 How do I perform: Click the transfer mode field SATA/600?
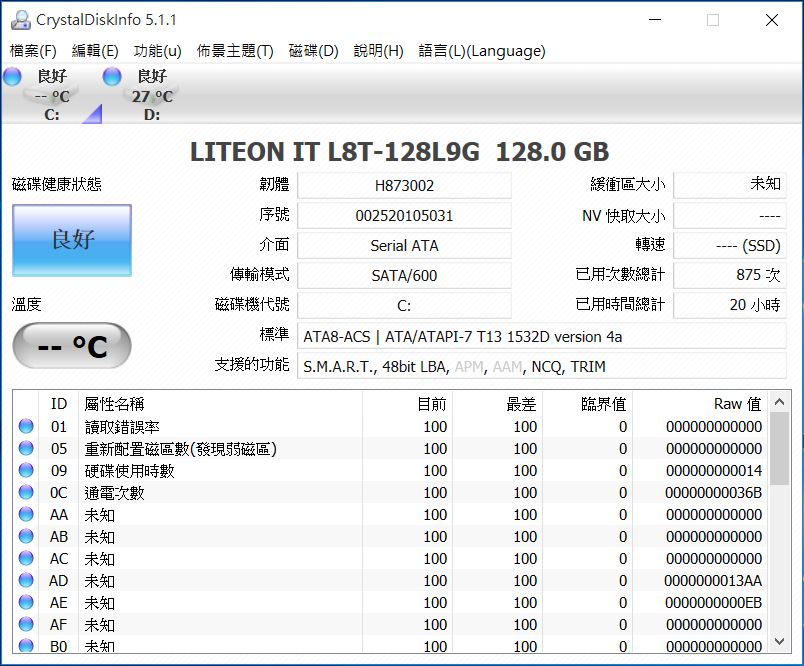404,275
